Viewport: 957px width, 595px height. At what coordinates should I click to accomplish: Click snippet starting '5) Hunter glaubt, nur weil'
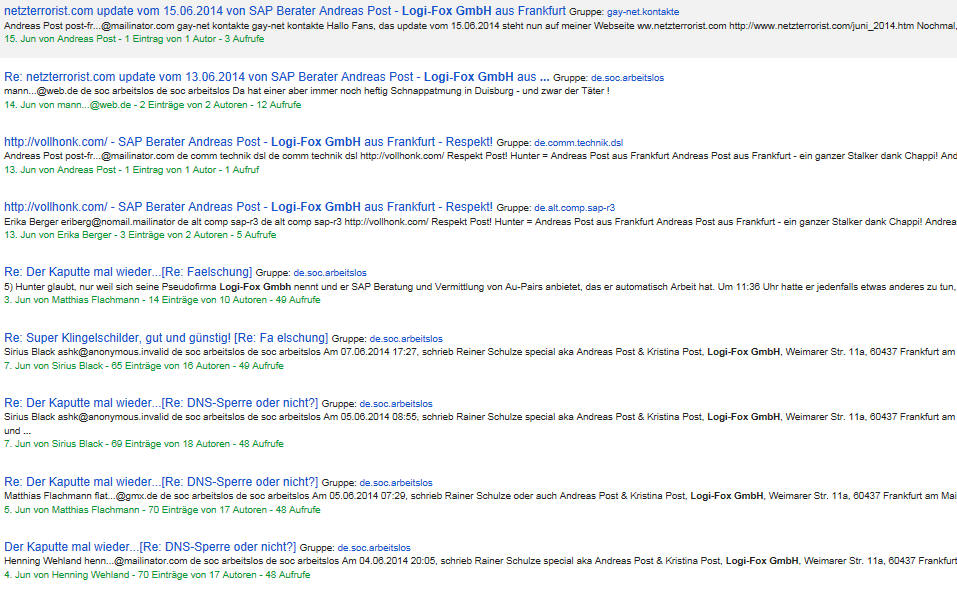pyautogui.click(x=480, y=287)
